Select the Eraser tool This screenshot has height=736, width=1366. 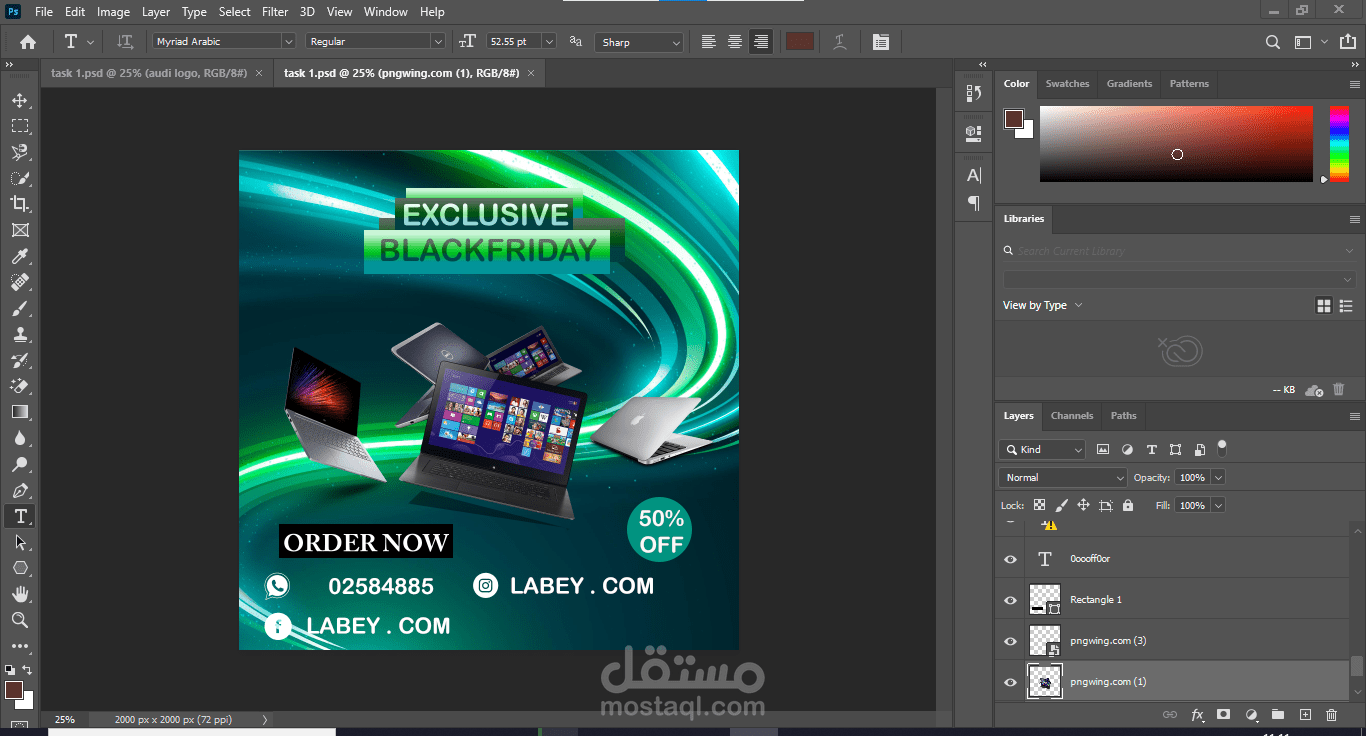pos(19,386)
